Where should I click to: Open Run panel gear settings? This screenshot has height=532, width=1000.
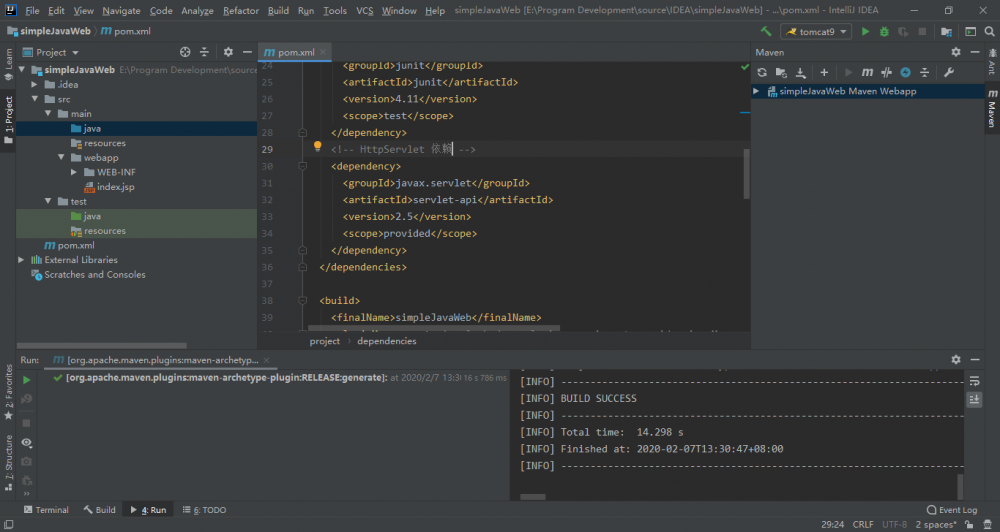(x=956, y=360)
